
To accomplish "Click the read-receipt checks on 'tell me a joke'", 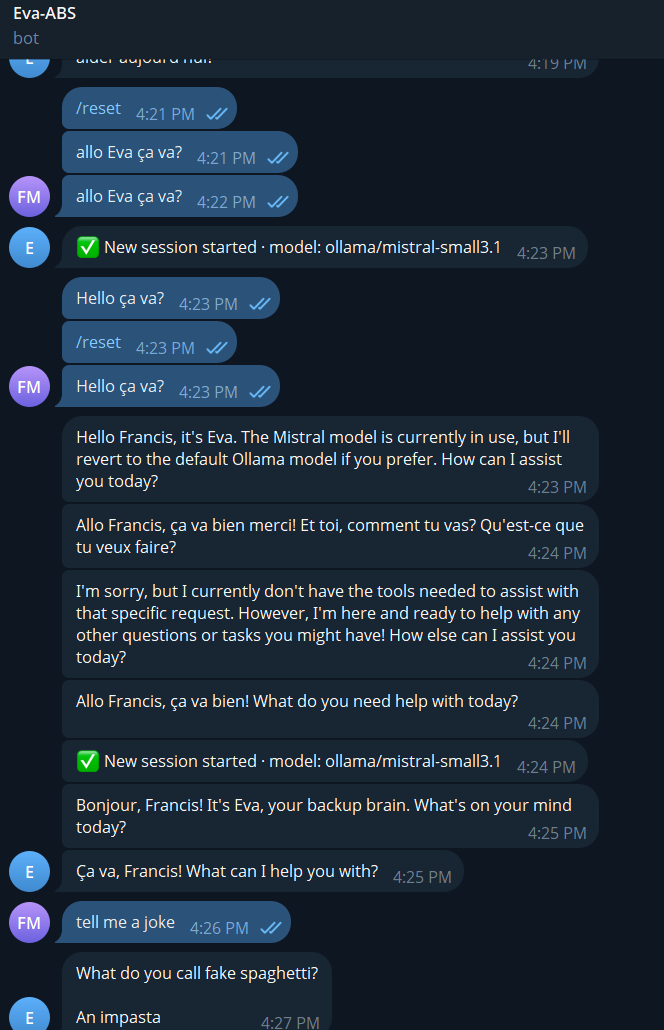I will (x=271, y=928).
